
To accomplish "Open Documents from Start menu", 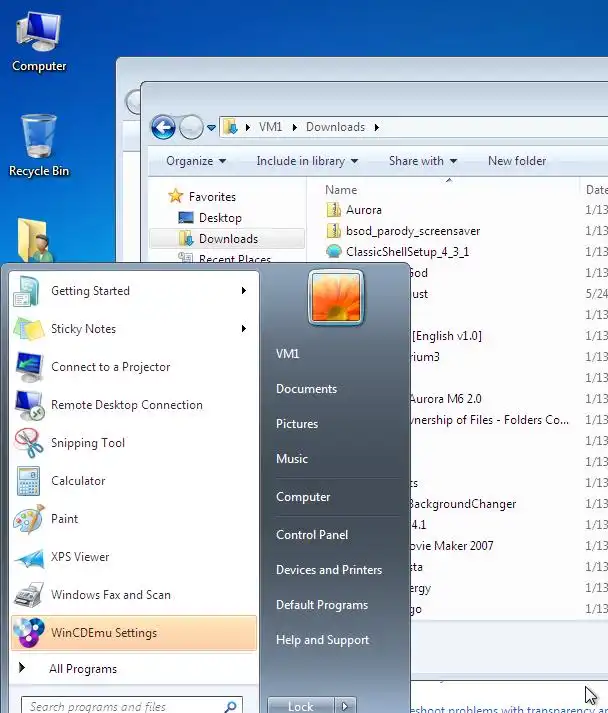I will coord(306,389).
